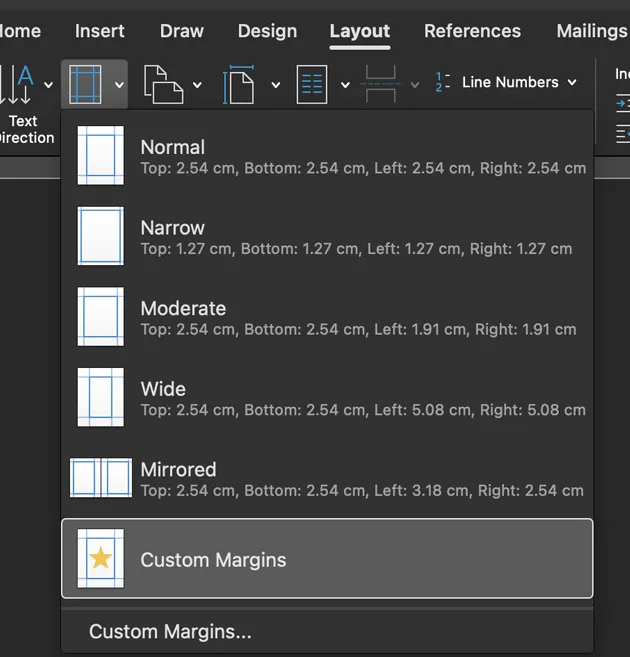This screenshot has width=630, height=657.
Task: Click the Mirrored margins preview icon
Action: pyautogui.click(x=101, y=478)
